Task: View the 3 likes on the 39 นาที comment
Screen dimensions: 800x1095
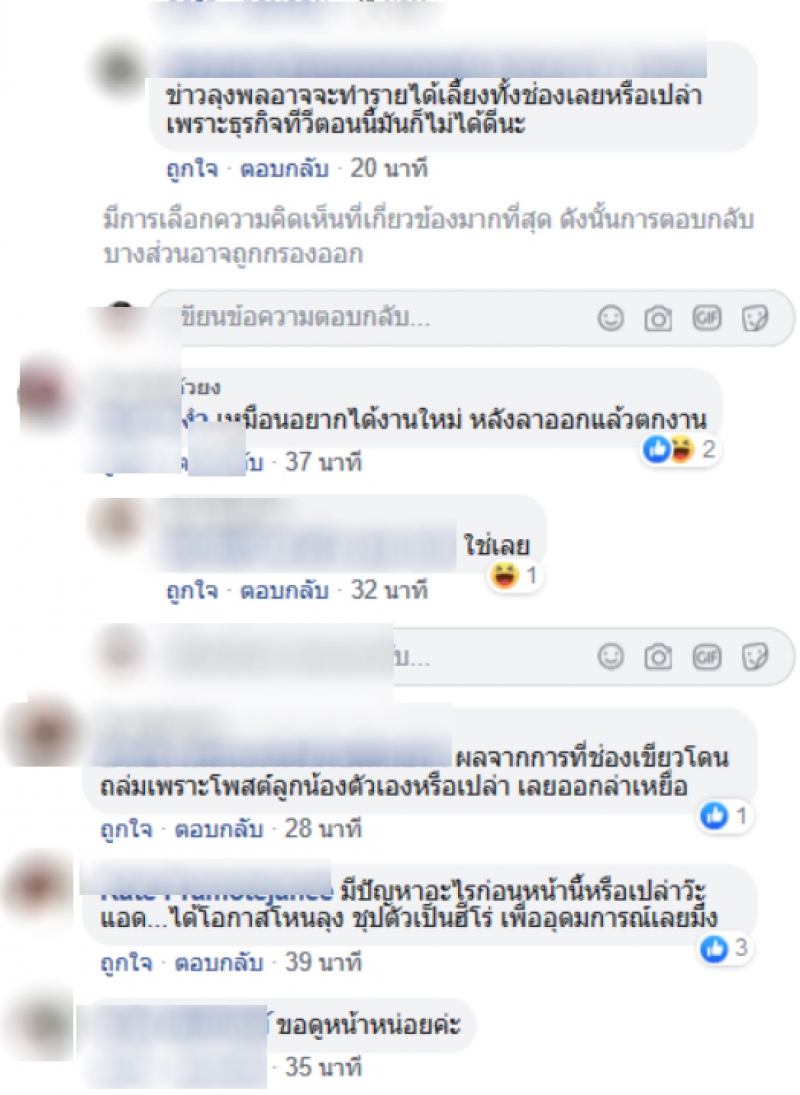Action: [x=725, y=948]
